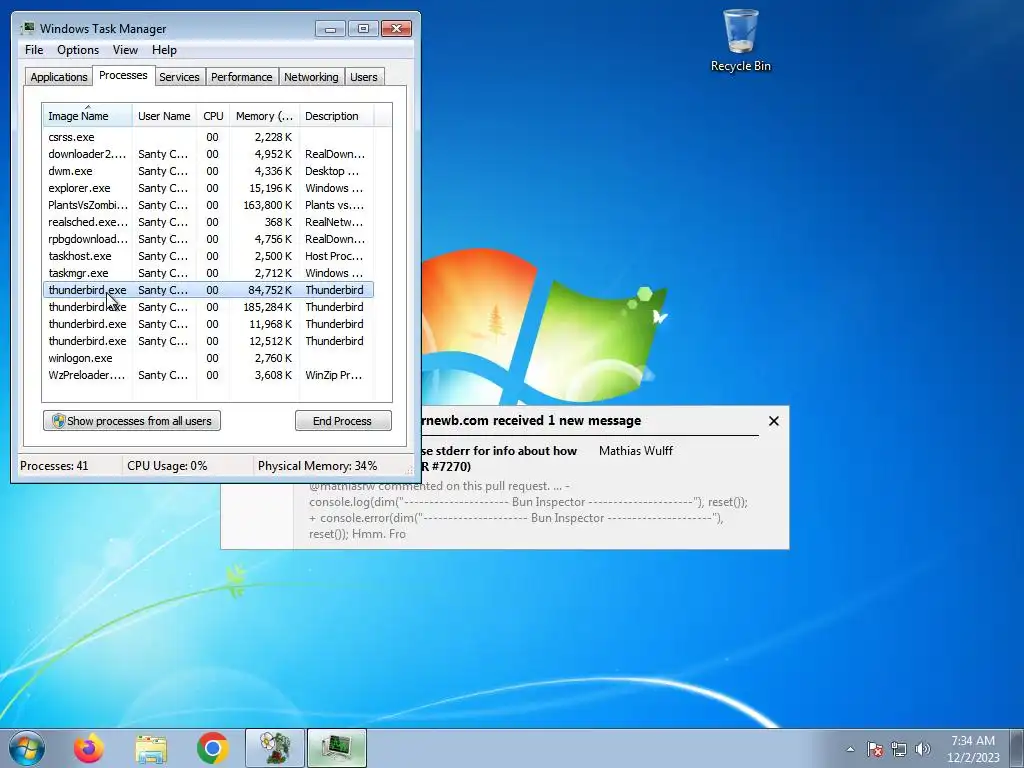Viewport: 1024px width, 768px height.
Task: Sort by the Image Name column
Action: point(88,116)
